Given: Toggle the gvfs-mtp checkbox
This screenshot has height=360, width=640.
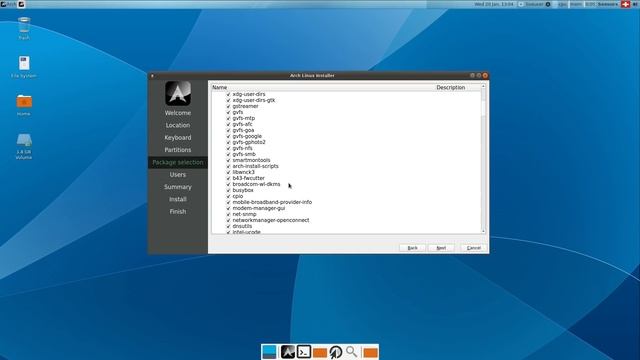Looking at the screenshot, I should tap(229, 118).
